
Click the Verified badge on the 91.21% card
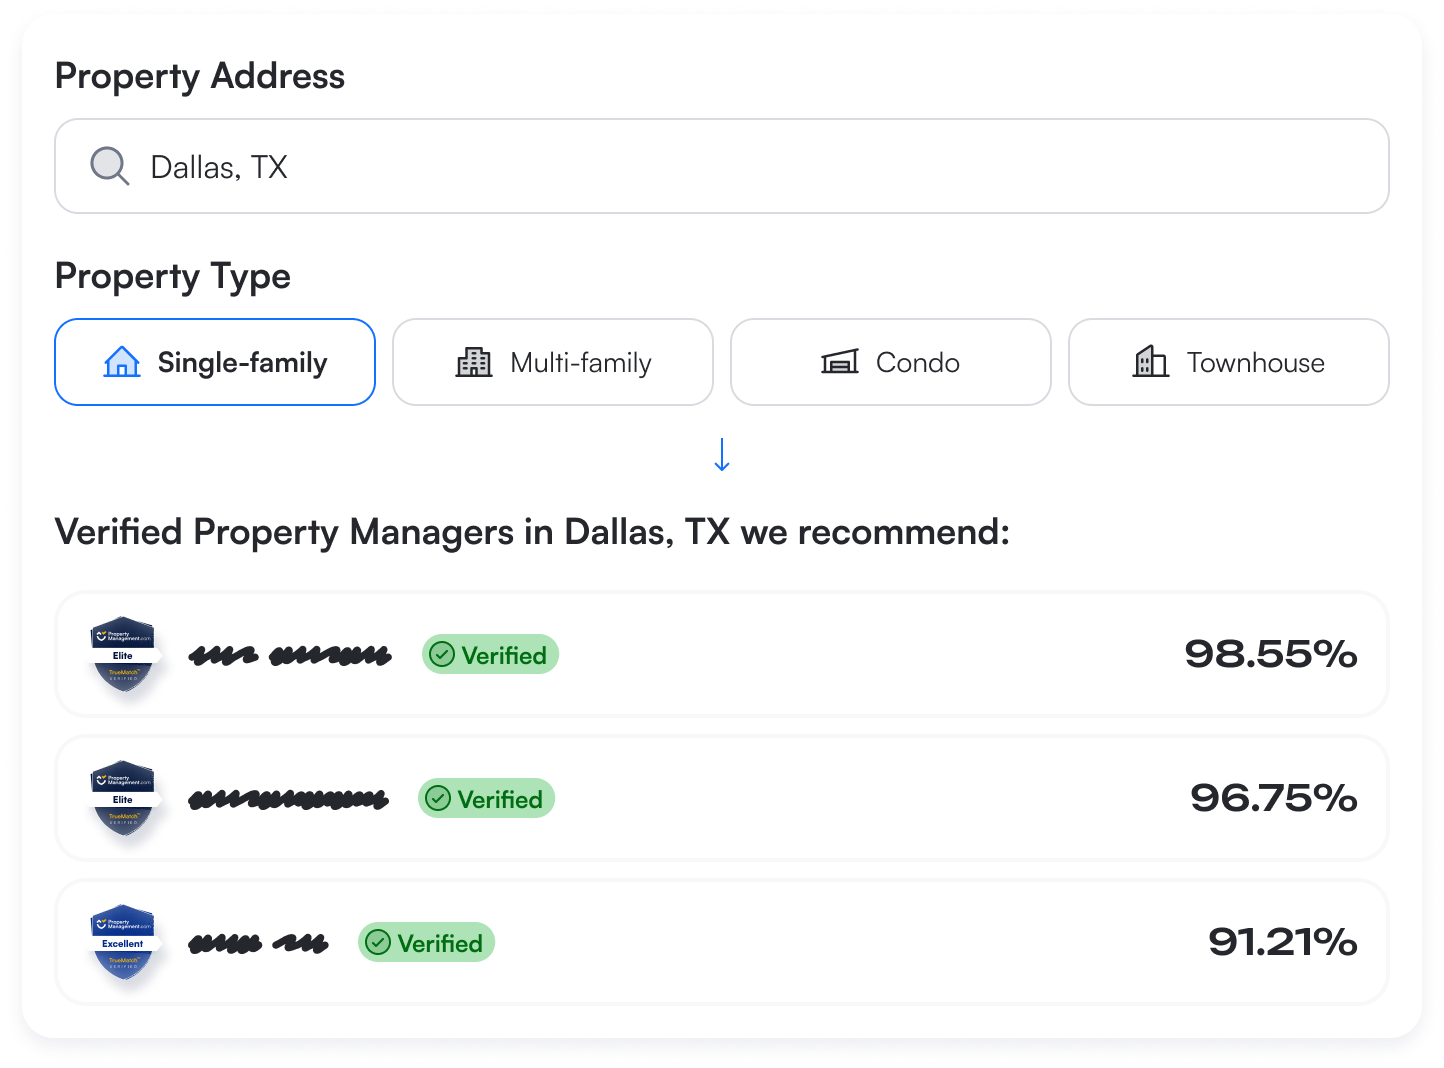(426, 941)
